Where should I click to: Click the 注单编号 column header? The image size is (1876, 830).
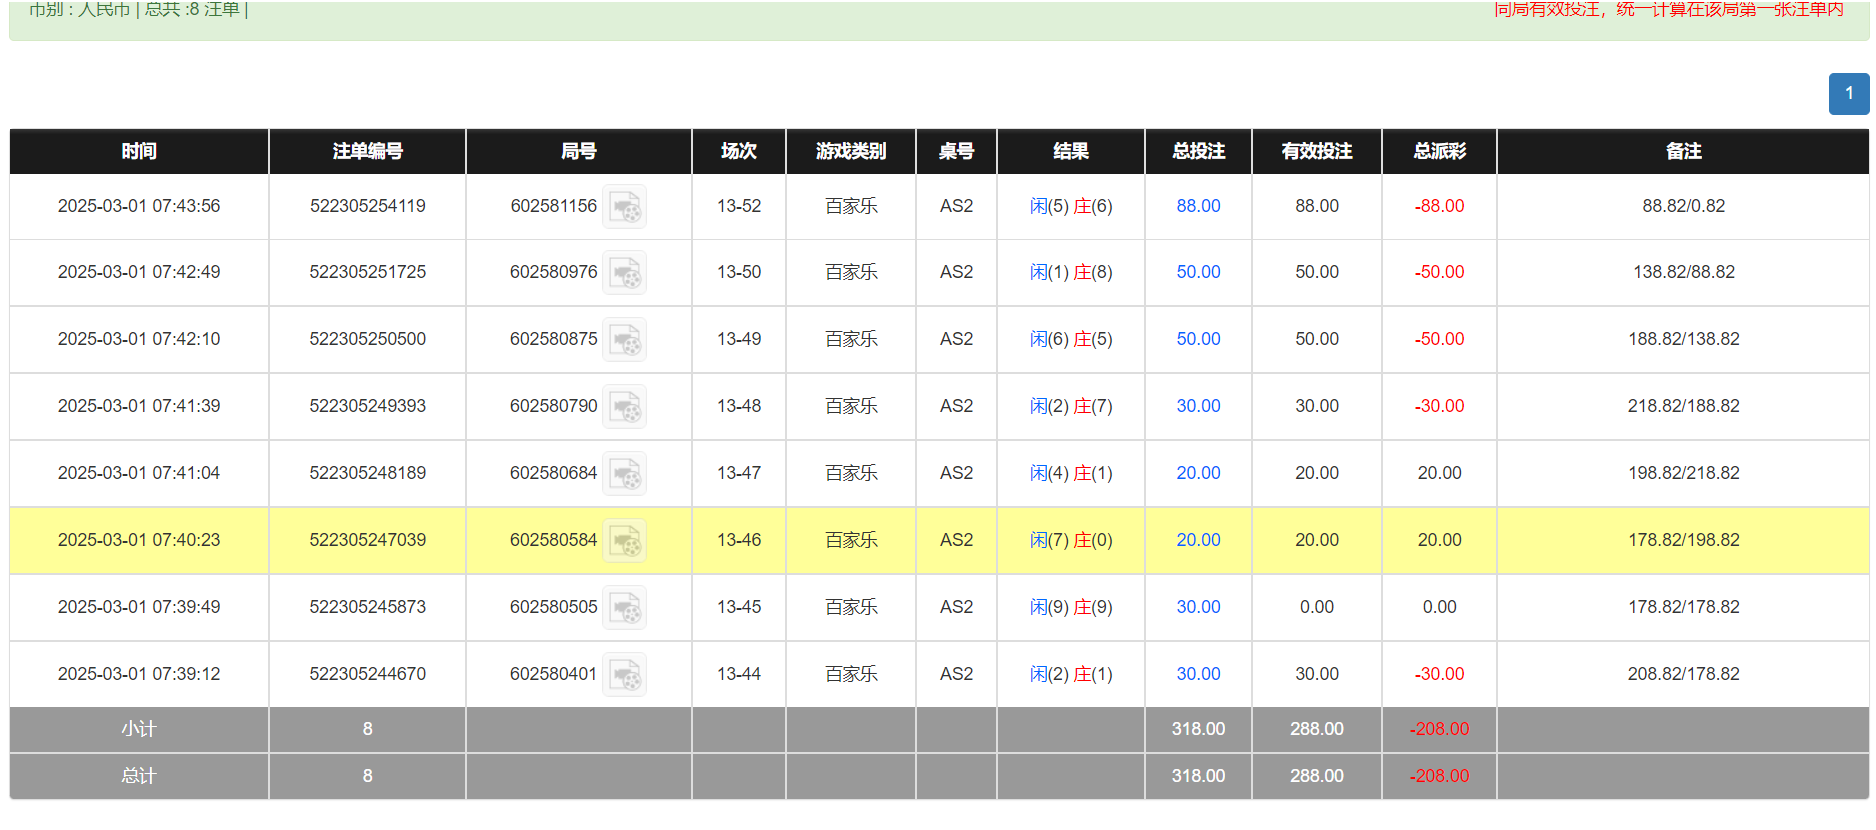click(x=367, y=151)
